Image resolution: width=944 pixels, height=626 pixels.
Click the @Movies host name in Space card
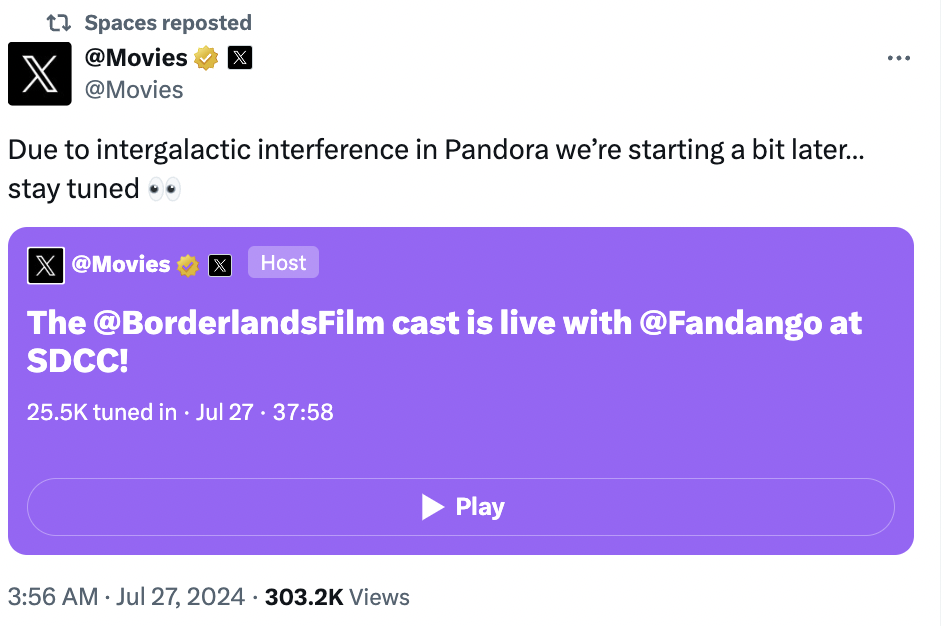[x=121, y=264]
